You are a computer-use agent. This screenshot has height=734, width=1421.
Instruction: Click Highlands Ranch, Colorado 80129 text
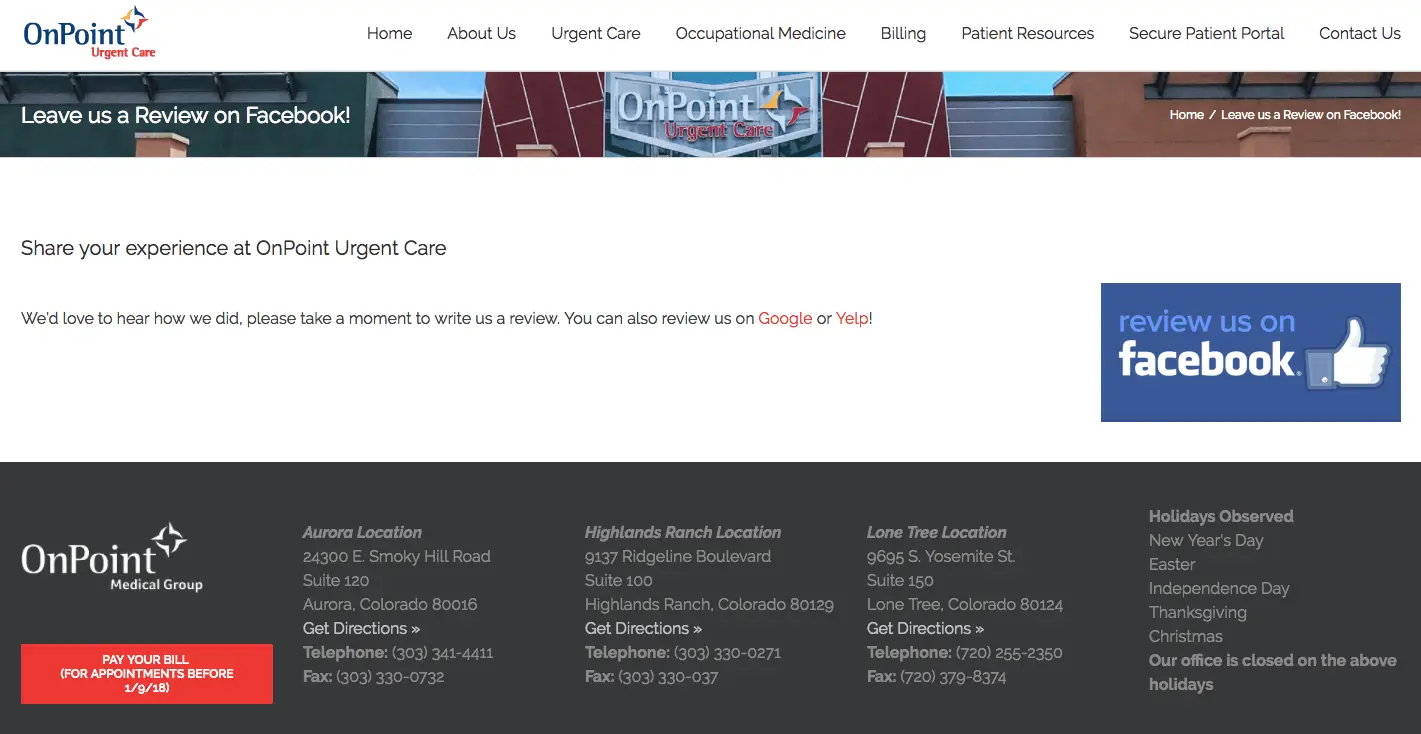point(709,604)
